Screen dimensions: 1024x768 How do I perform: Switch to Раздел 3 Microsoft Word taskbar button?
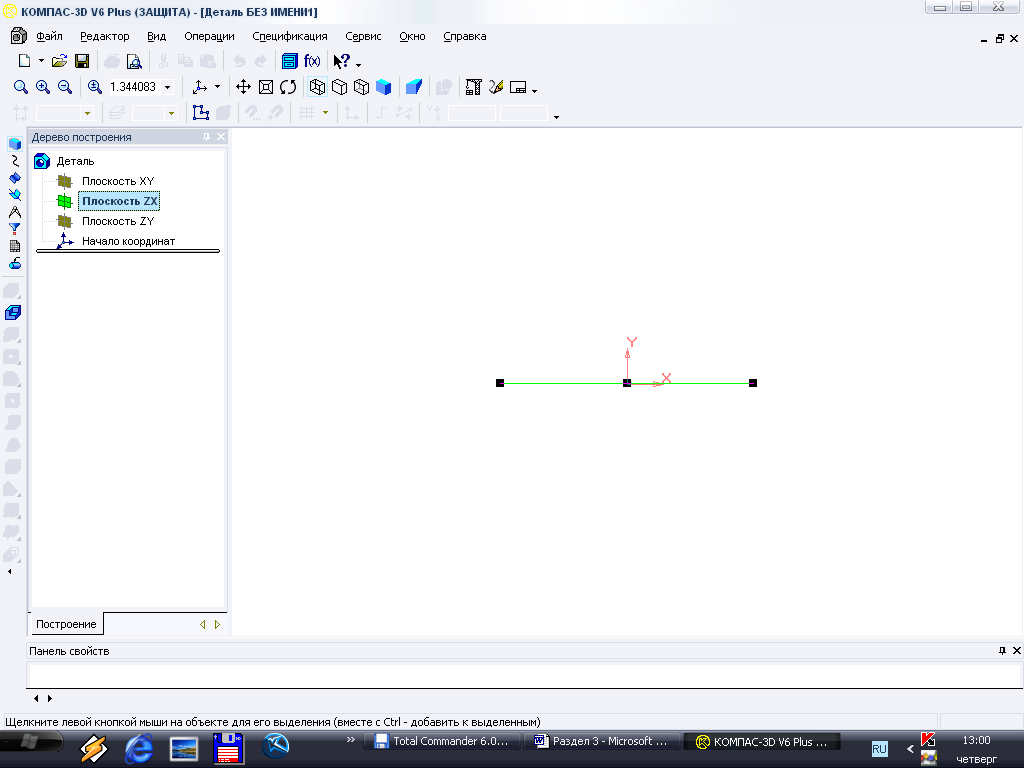click(x=601, y=741)
